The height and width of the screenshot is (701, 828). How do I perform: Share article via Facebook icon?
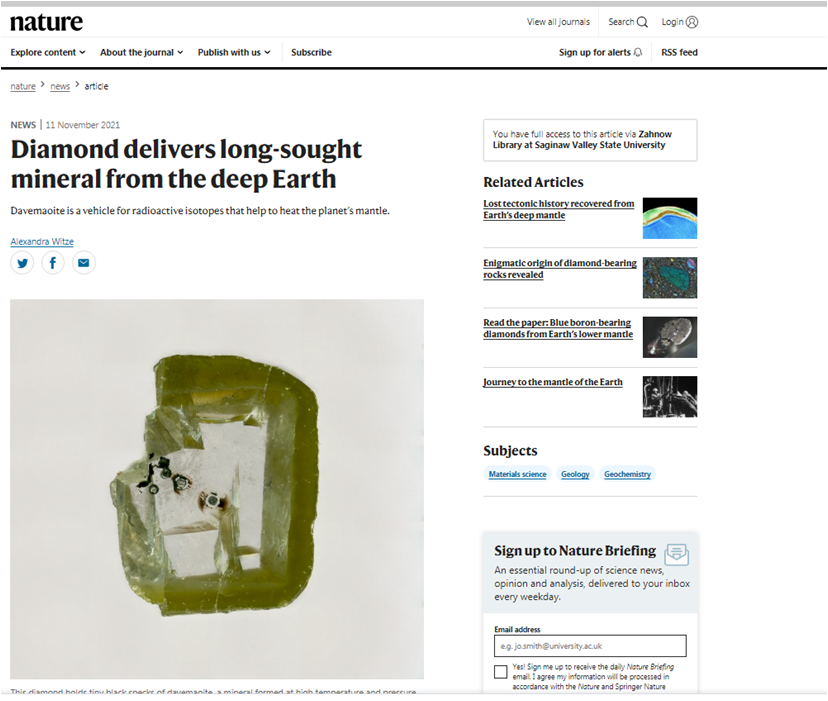coord(53,263)
